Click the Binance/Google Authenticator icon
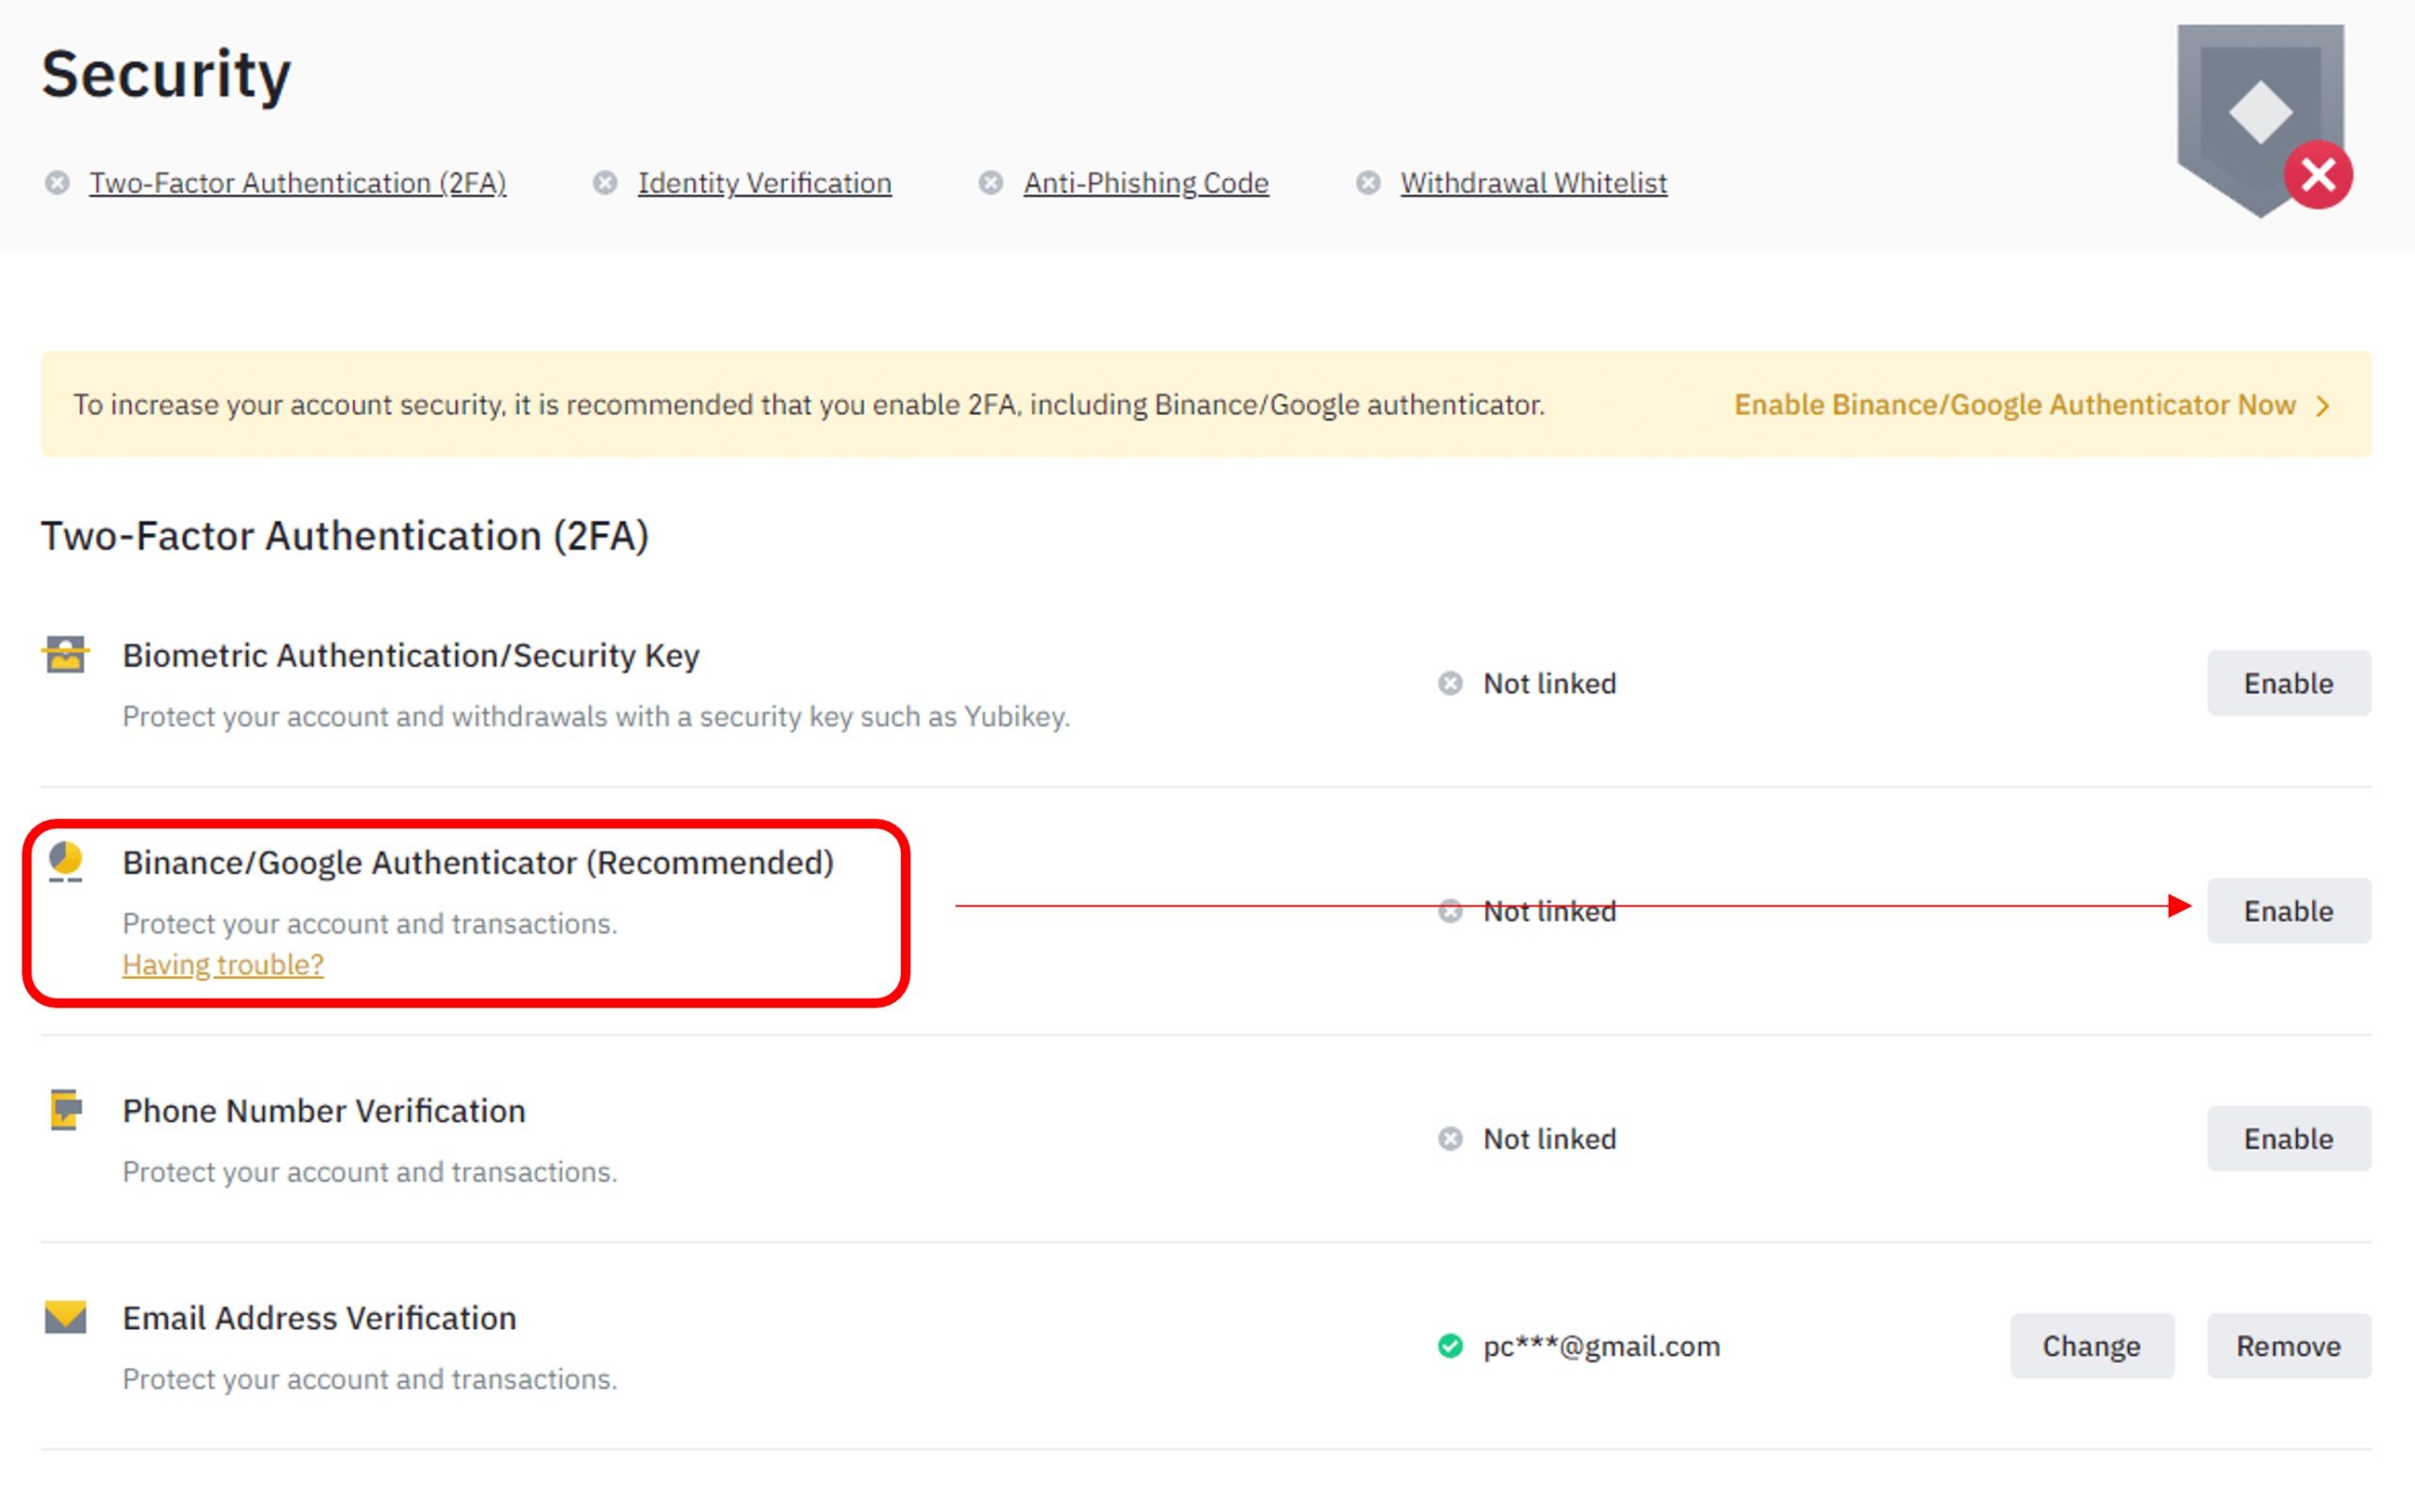 65,862
